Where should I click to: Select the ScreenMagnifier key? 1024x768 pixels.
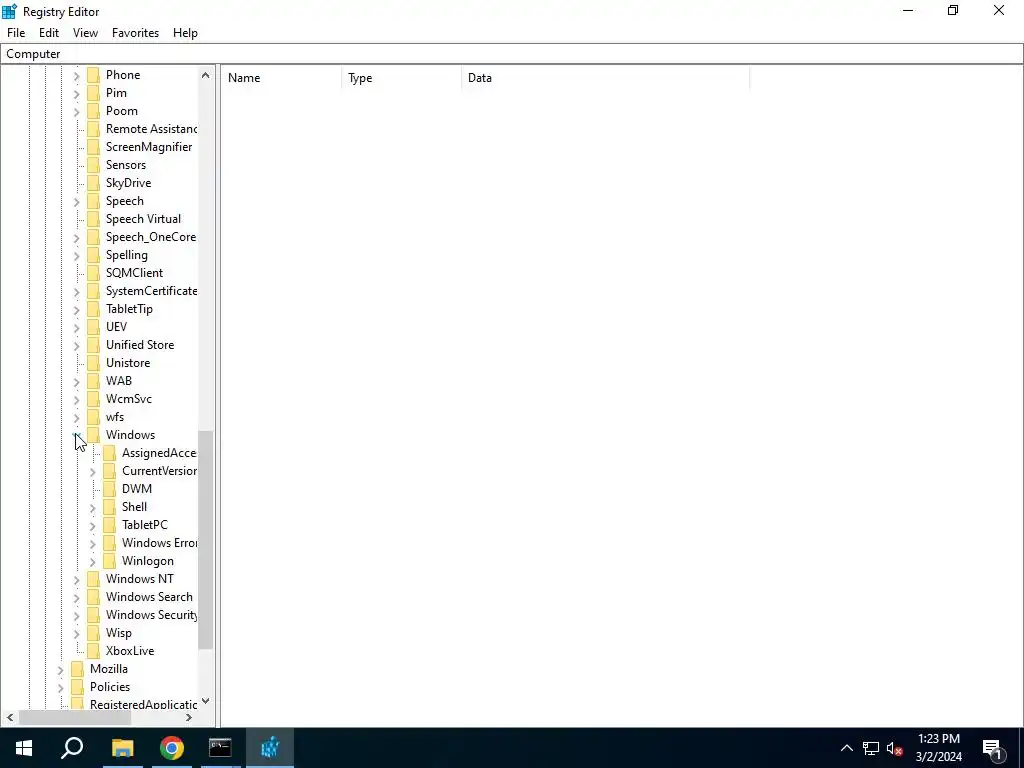(x=149, y=147)
